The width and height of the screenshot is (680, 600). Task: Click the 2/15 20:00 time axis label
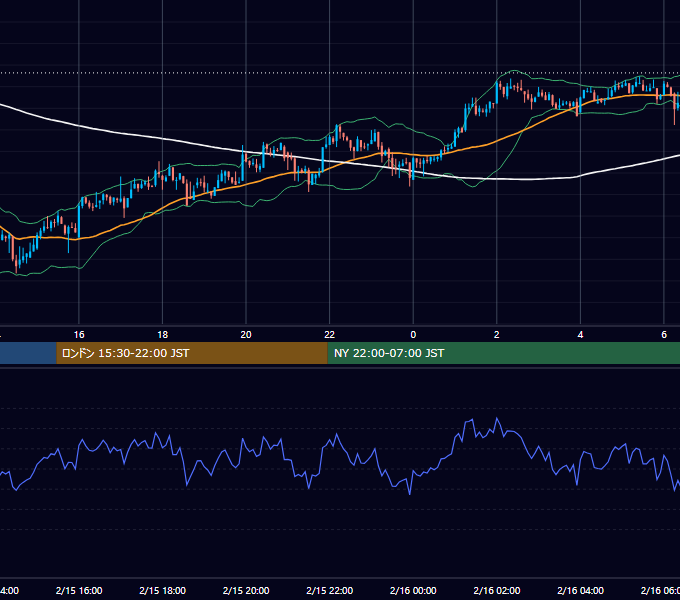click(246, 590)
